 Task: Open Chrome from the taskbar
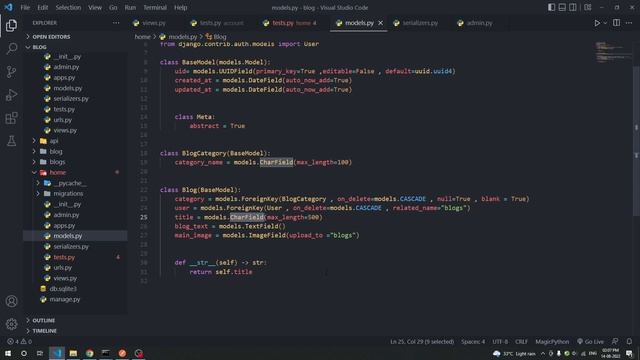pyautogui.click(x=89, y=353)
